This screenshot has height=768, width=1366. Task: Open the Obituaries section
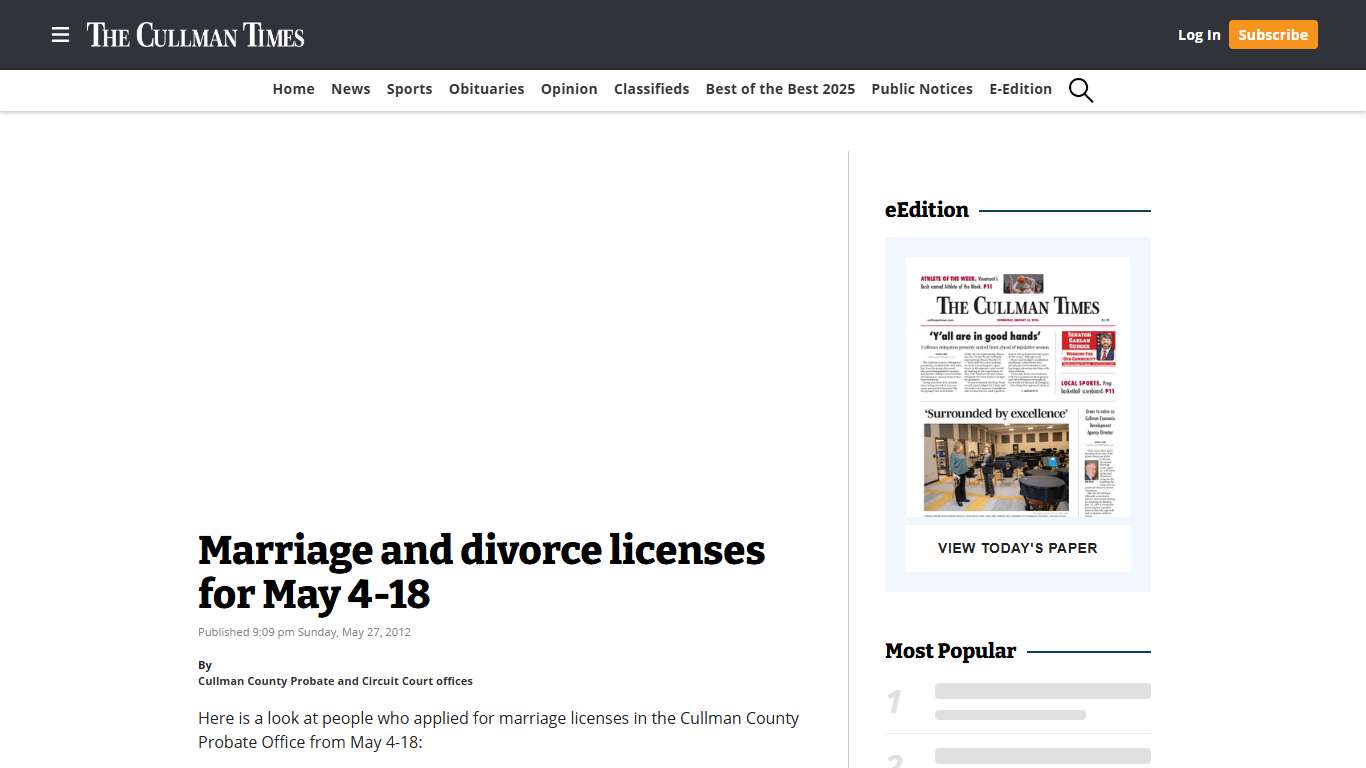(486, 89)
